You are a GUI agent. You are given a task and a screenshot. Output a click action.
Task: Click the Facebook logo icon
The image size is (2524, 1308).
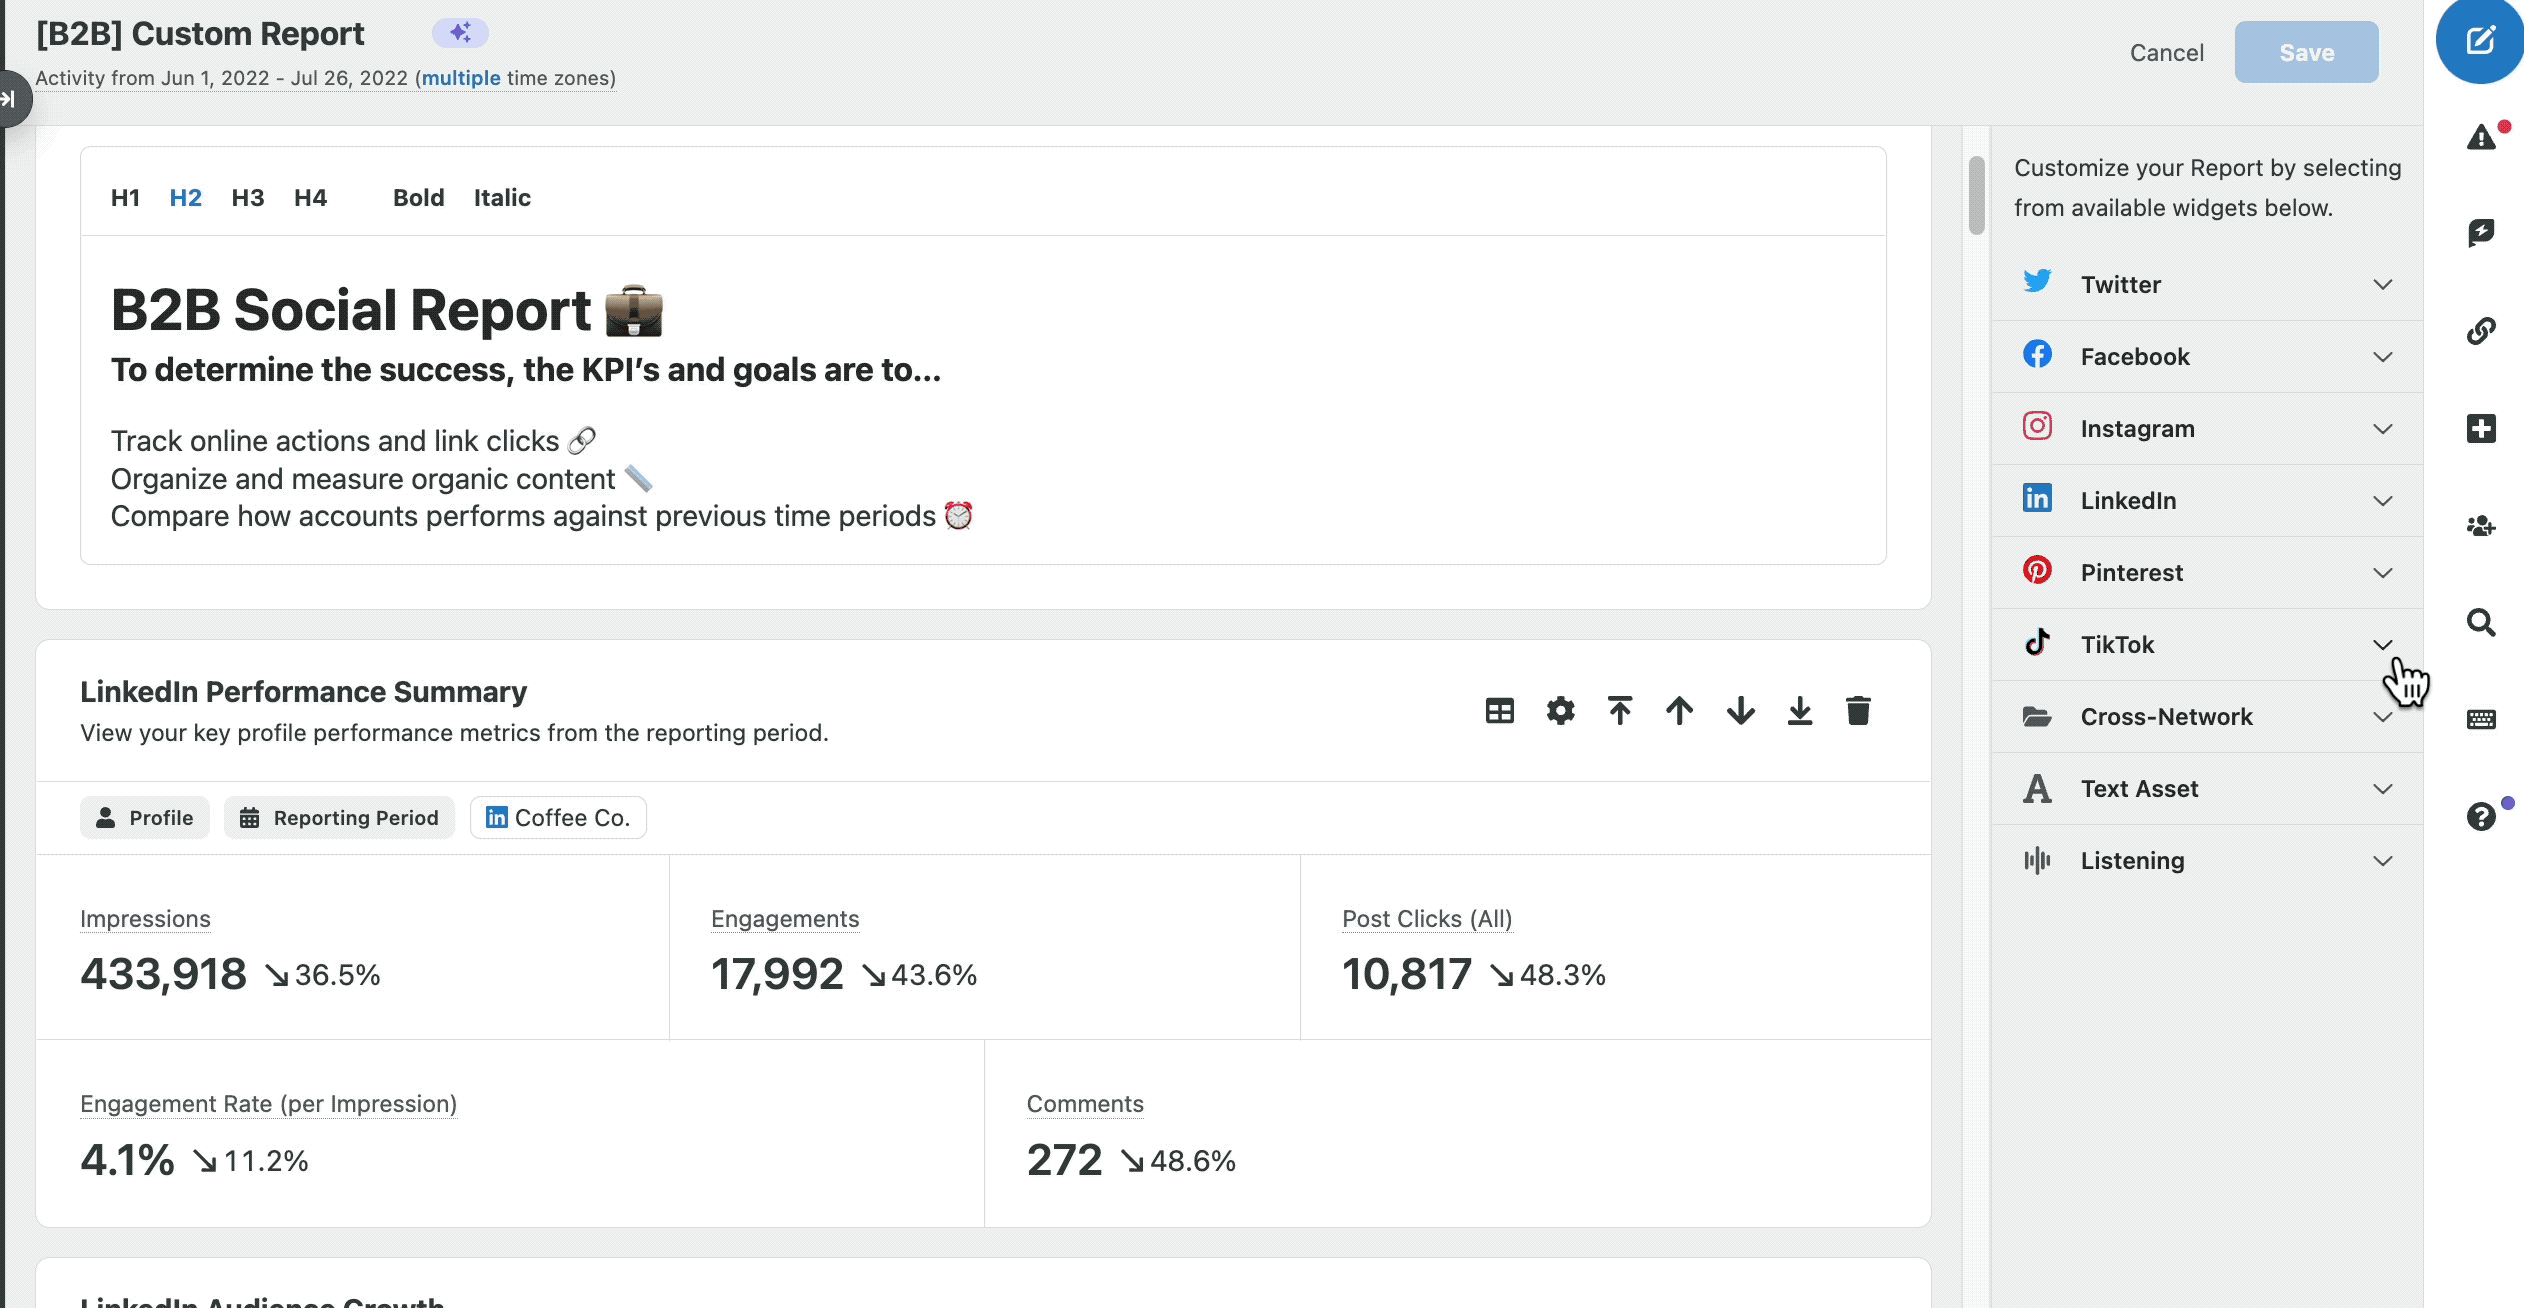pos(2037,354)
